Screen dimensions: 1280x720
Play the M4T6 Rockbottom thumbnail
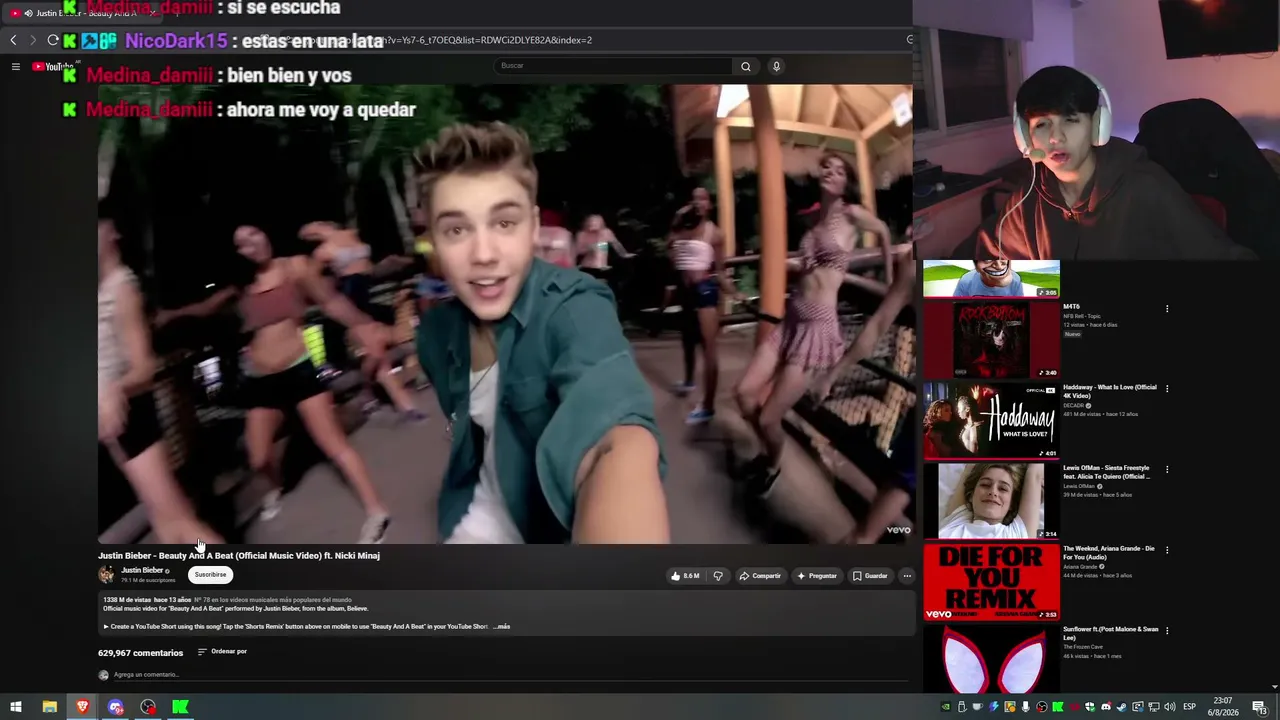[991, 339]
